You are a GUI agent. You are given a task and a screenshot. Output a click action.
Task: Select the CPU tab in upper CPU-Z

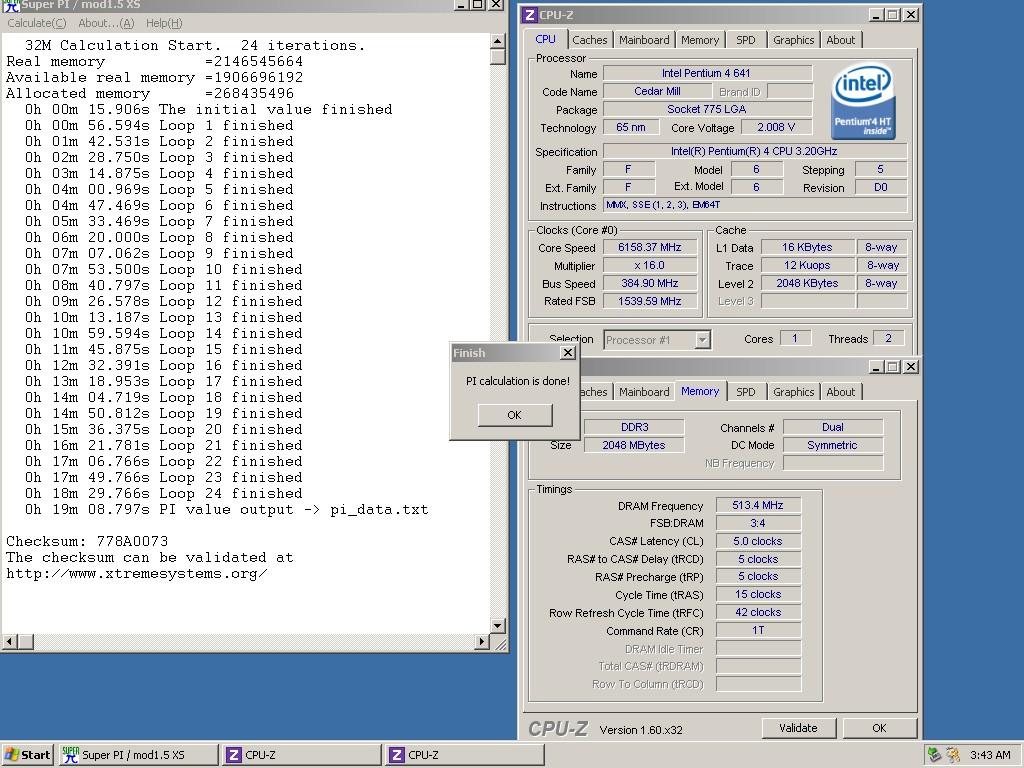pyautogui.click(x=545, y=39)
